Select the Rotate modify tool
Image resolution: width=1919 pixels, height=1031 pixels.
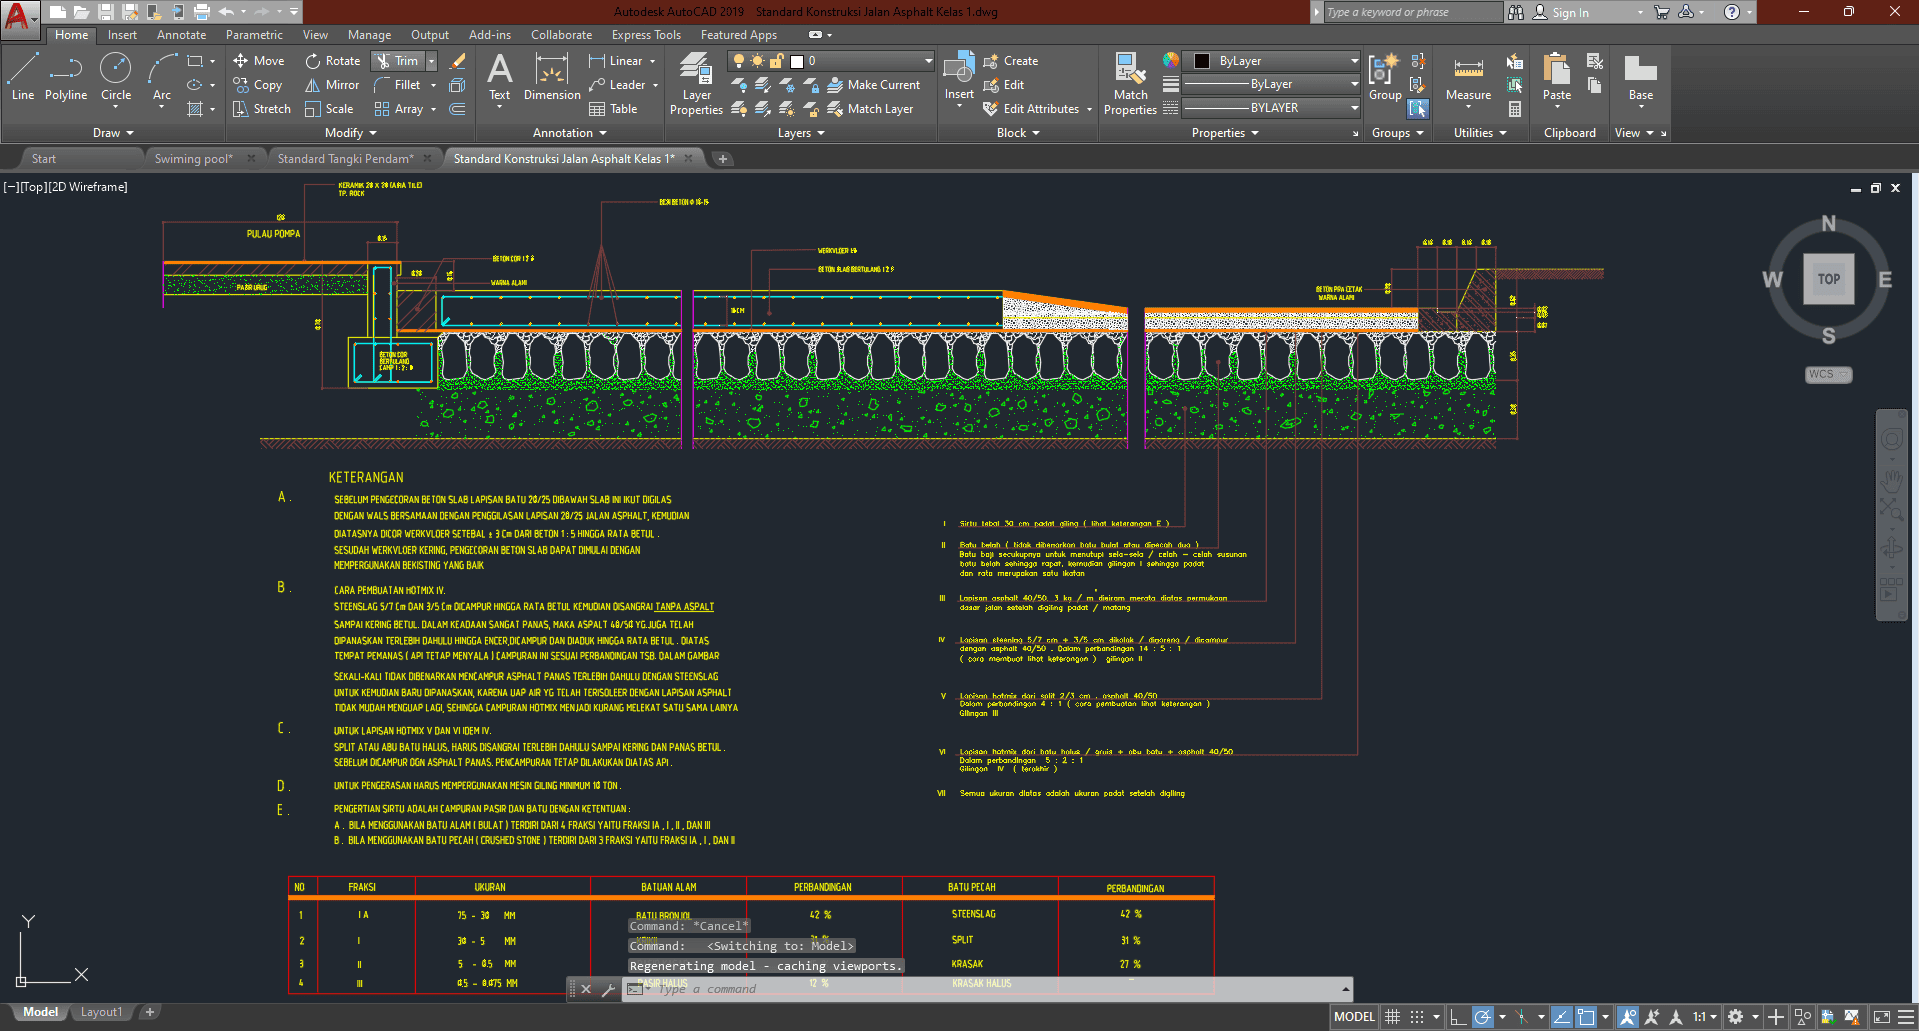click(333, 61)
